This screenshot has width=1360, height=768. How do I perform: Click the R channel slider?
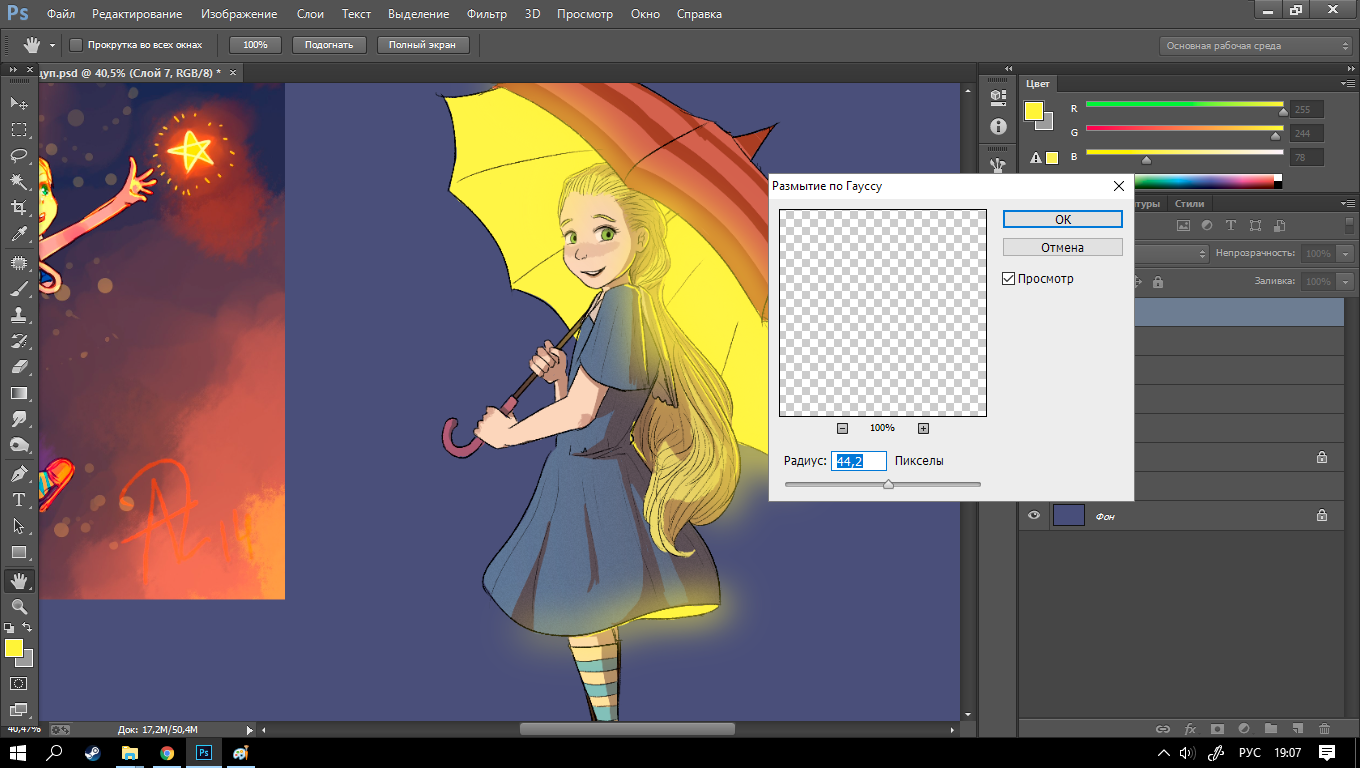[x=1184, y=105]
